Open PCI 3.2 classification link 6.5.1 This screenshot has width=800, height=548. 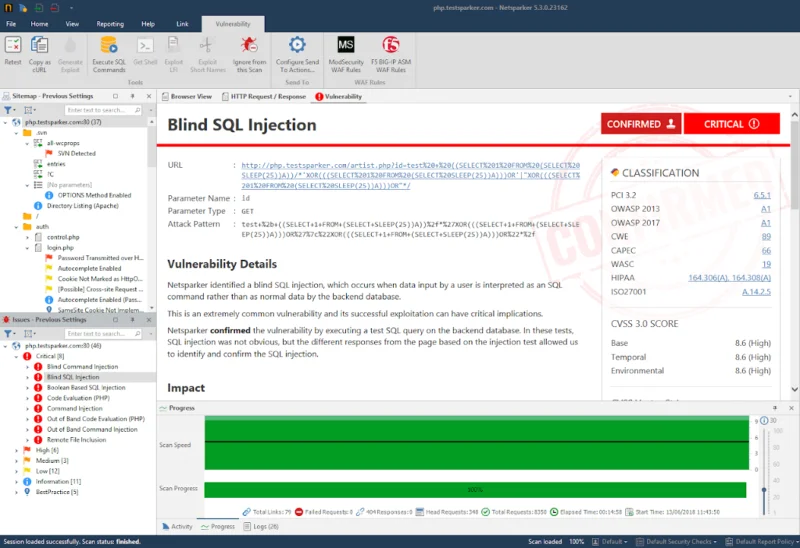click(x=762, y=195)
